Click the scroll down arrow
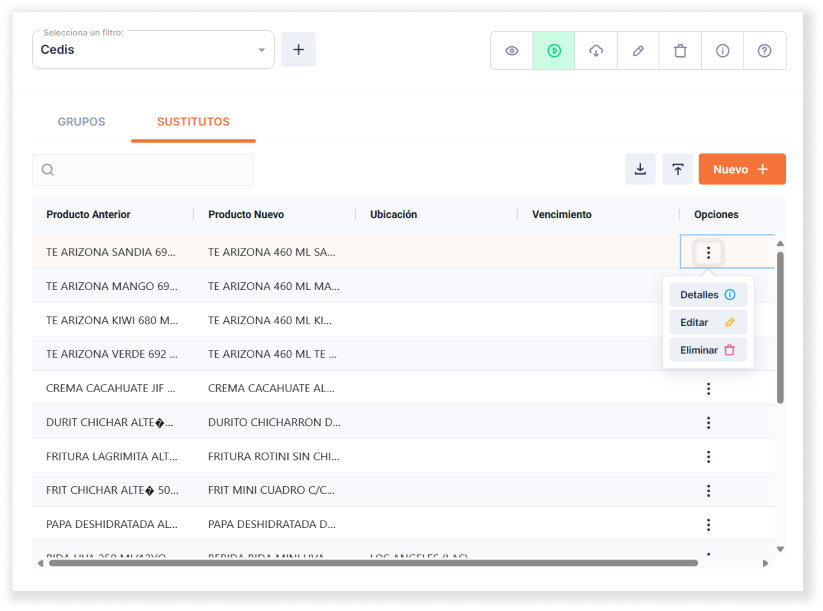Viewport: 823px width, 611px height. pos(780,550)
